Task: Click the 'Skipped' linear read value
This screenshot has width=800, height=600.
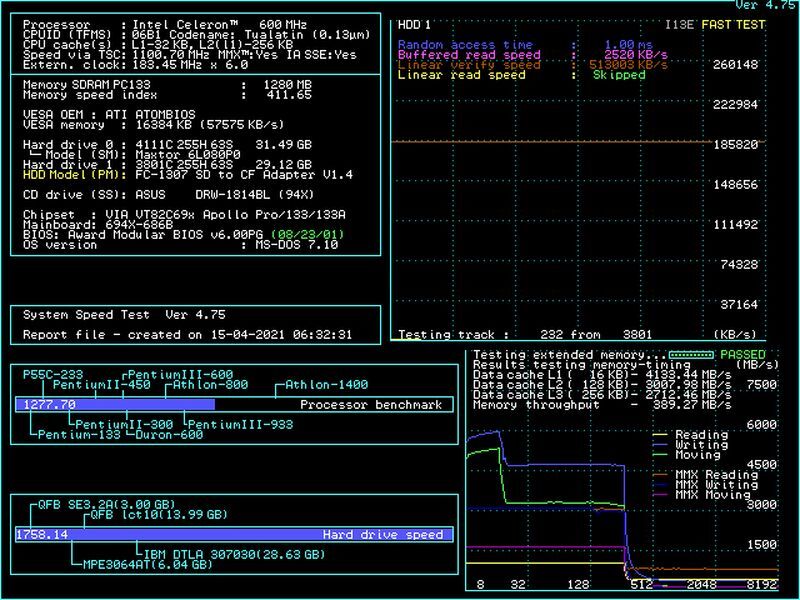Action: (619, 75)
